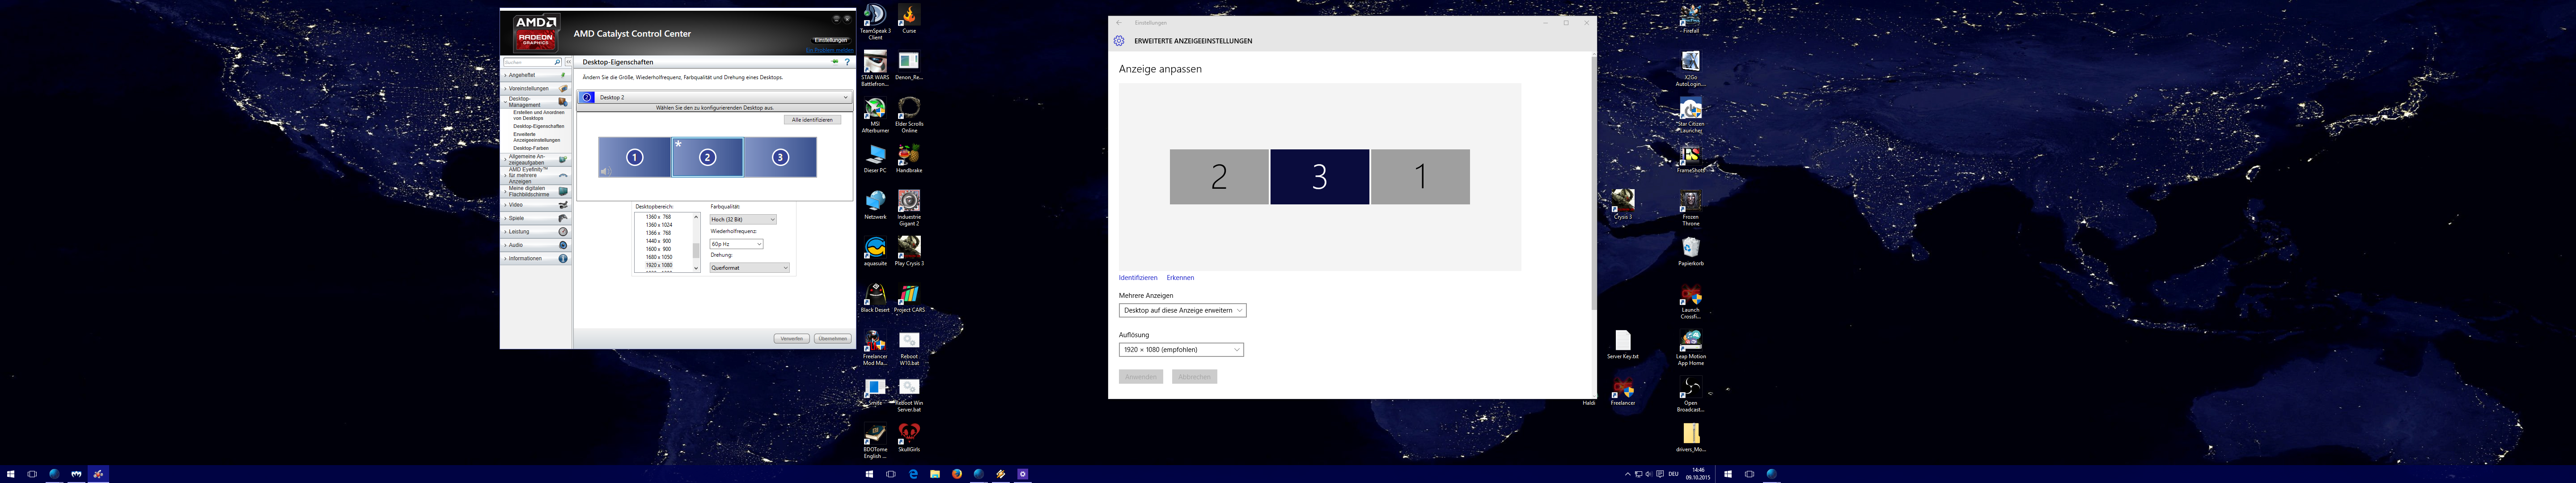Click the Ein Problem melden link
This screenshot has width=2576, height=483.
pos(829,50)
